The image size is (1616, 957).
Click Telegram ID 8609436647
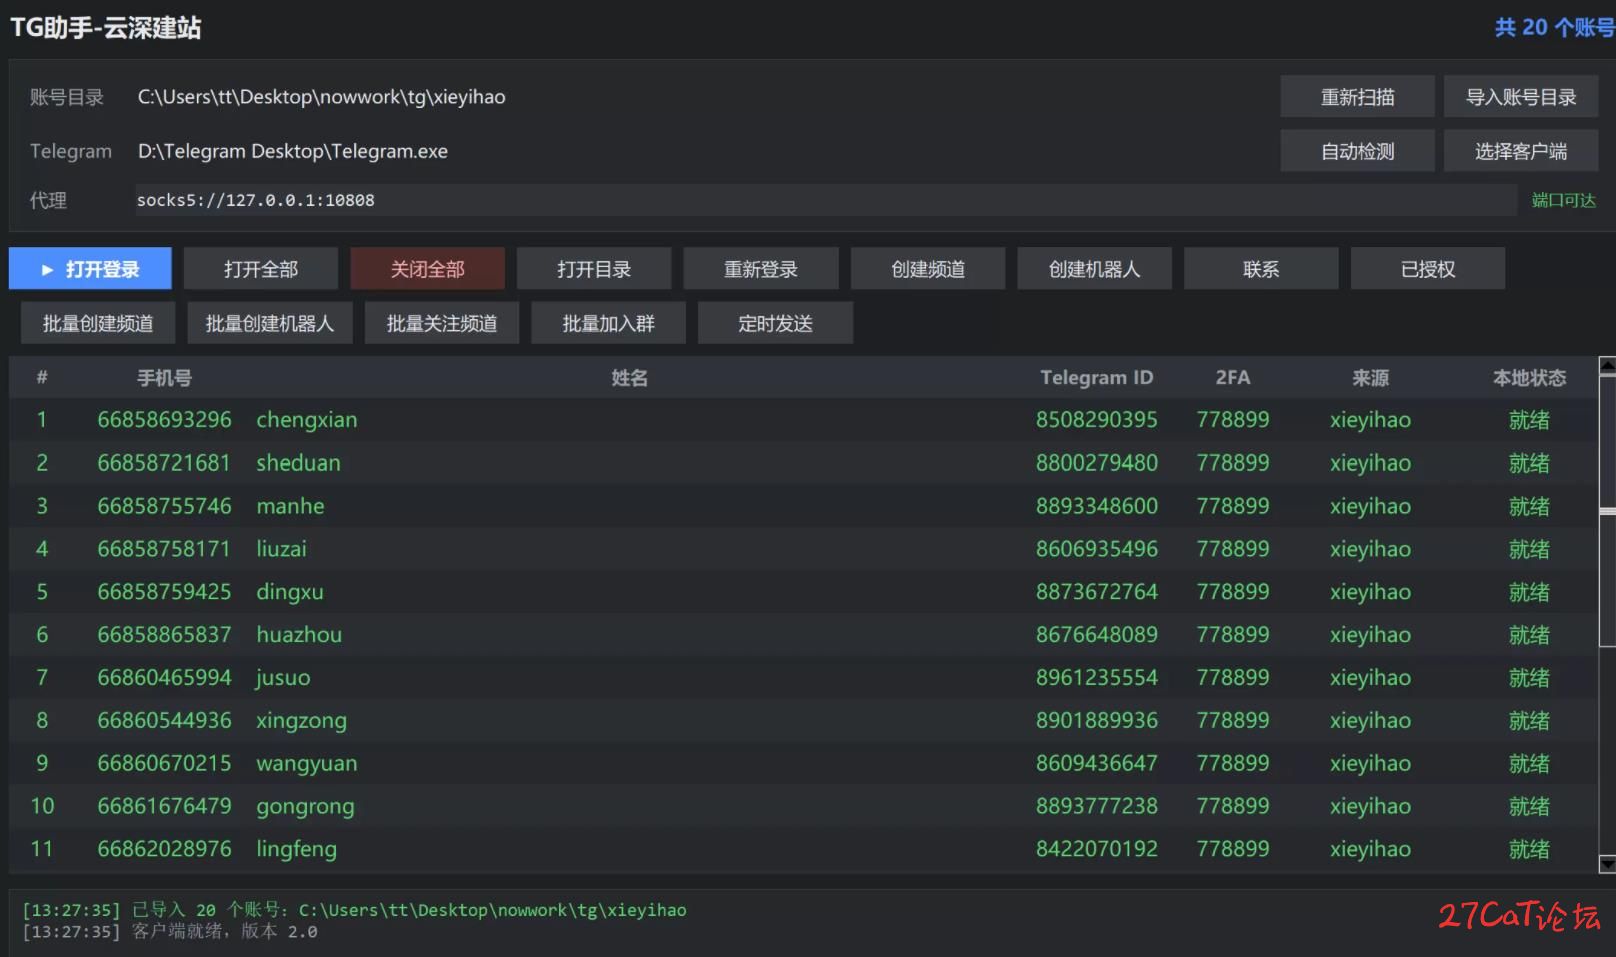point(1097,763)
